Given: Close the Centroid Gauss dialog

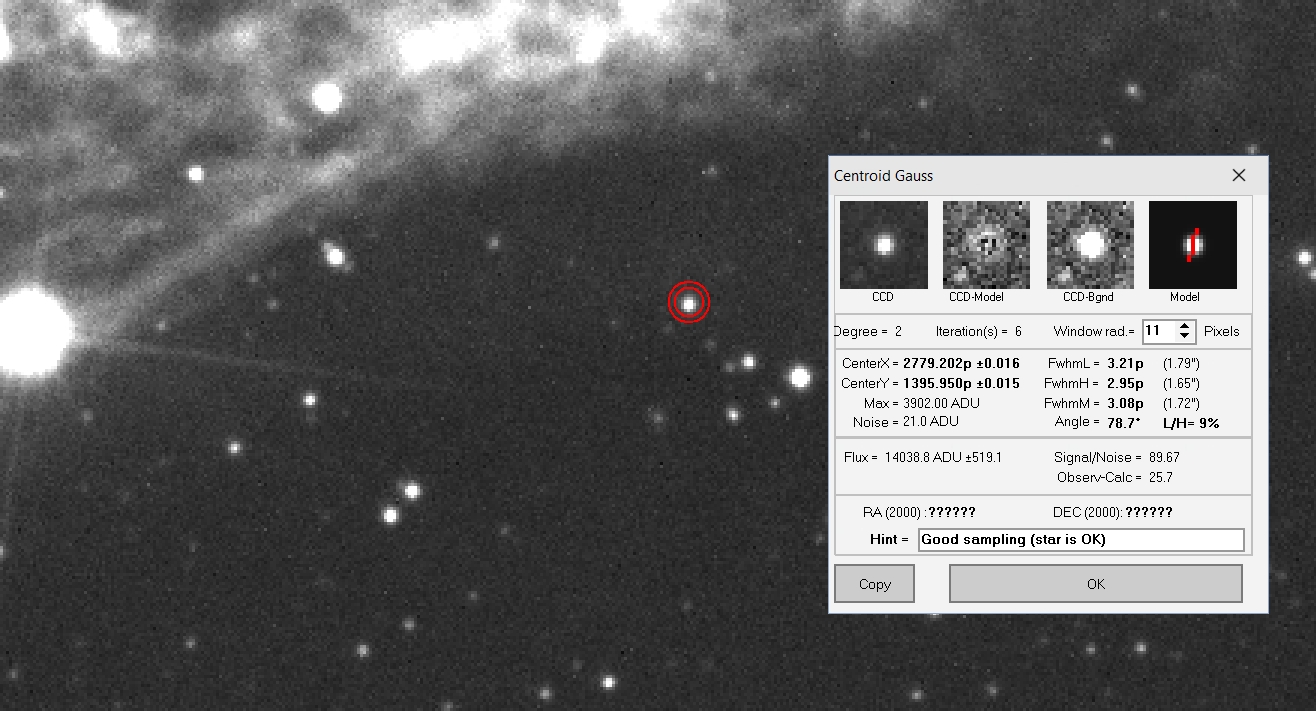Looking at the screenshot, I should tap(1239, 176).
